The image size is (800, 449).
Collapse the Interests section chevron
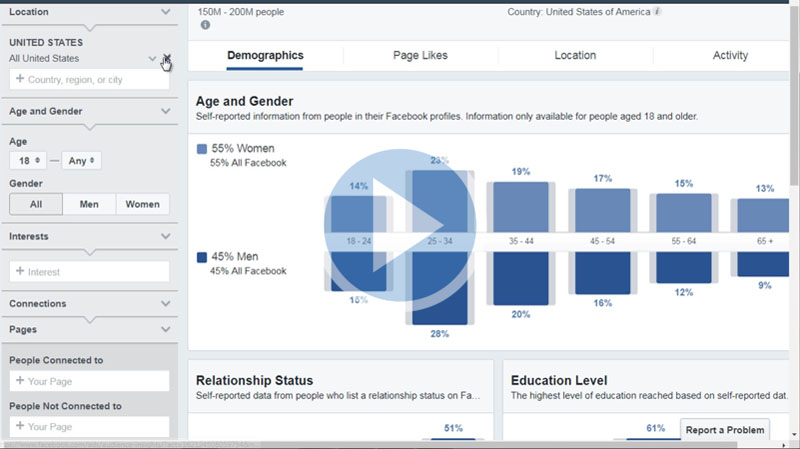click(x=165, y=237)
